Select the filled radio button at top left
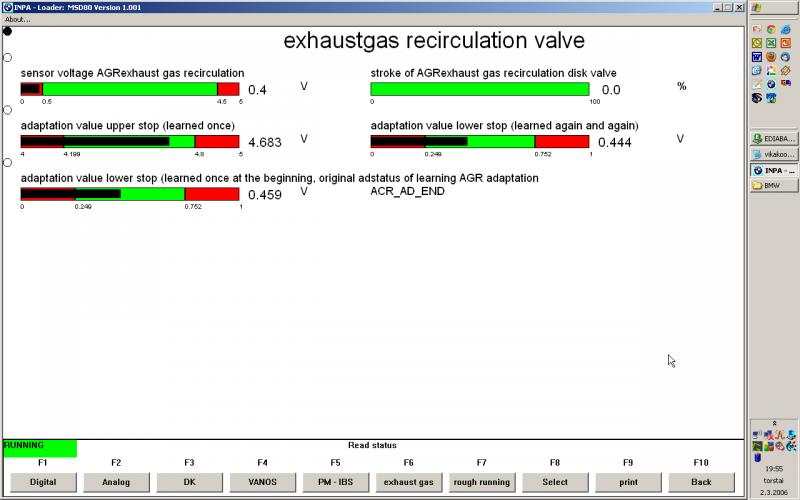This screenshot has width=800, height=500. click(x=7, y=31)
